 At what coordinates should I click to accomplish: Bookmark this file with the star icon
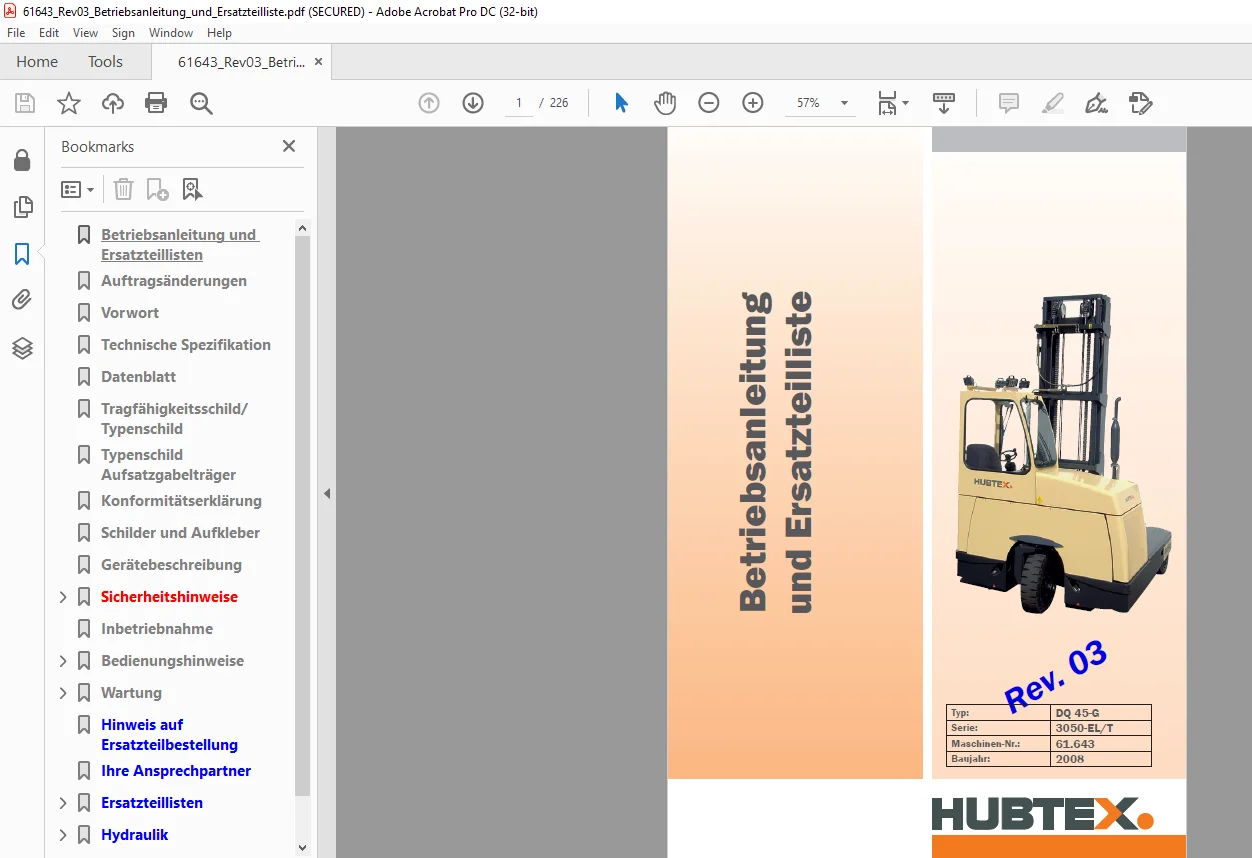(69, 103)
